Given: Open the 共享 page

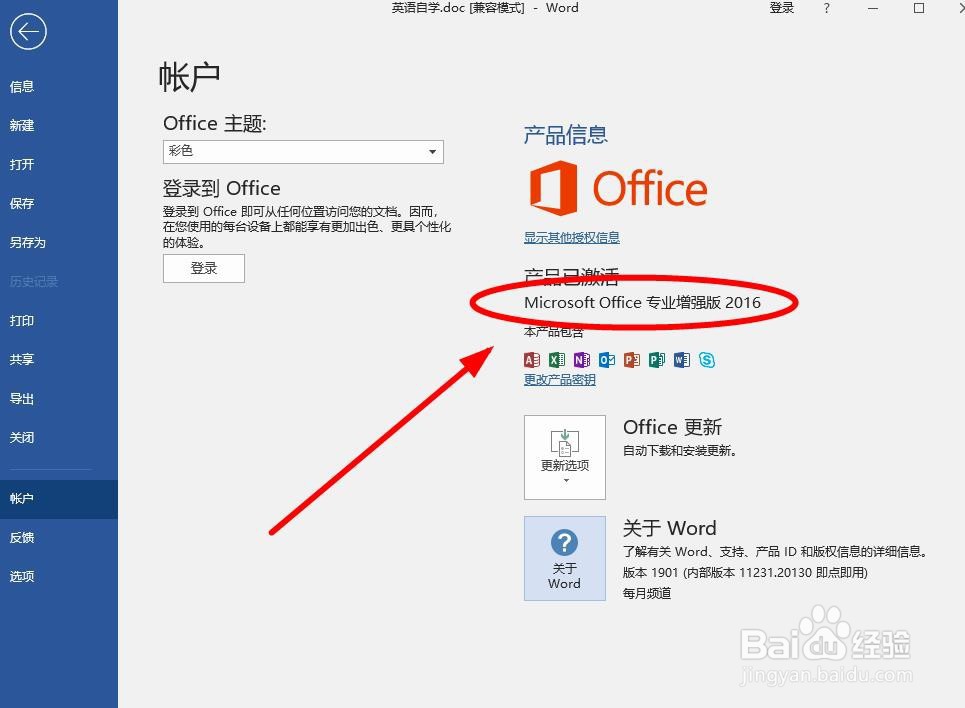Looking at the screenshot, I should point(22,360).
